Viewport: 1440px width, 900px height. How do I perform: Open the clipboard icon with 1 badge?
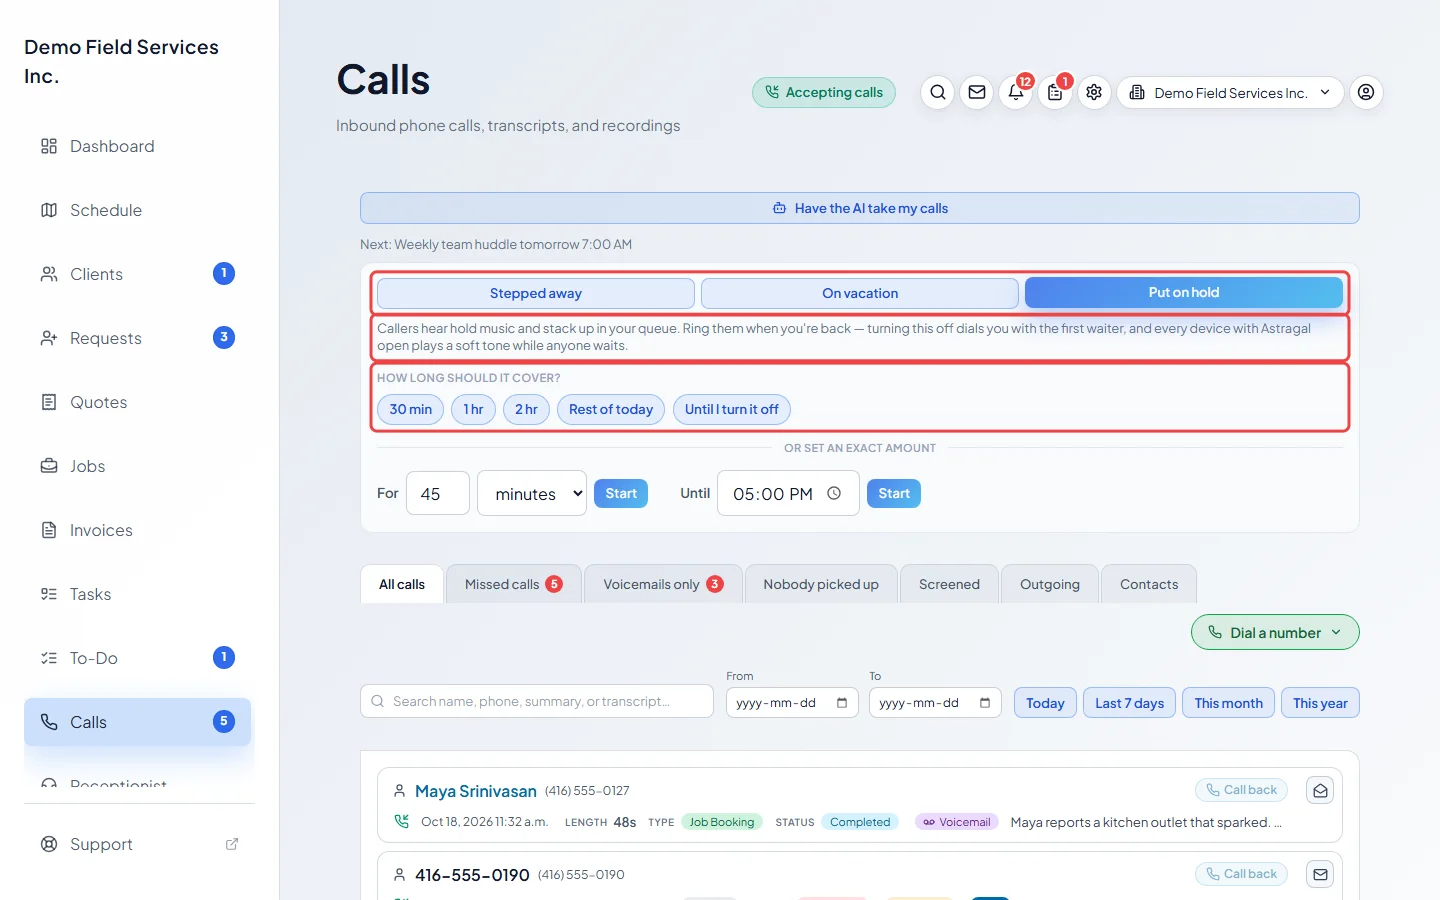[x=1055, y=93]
